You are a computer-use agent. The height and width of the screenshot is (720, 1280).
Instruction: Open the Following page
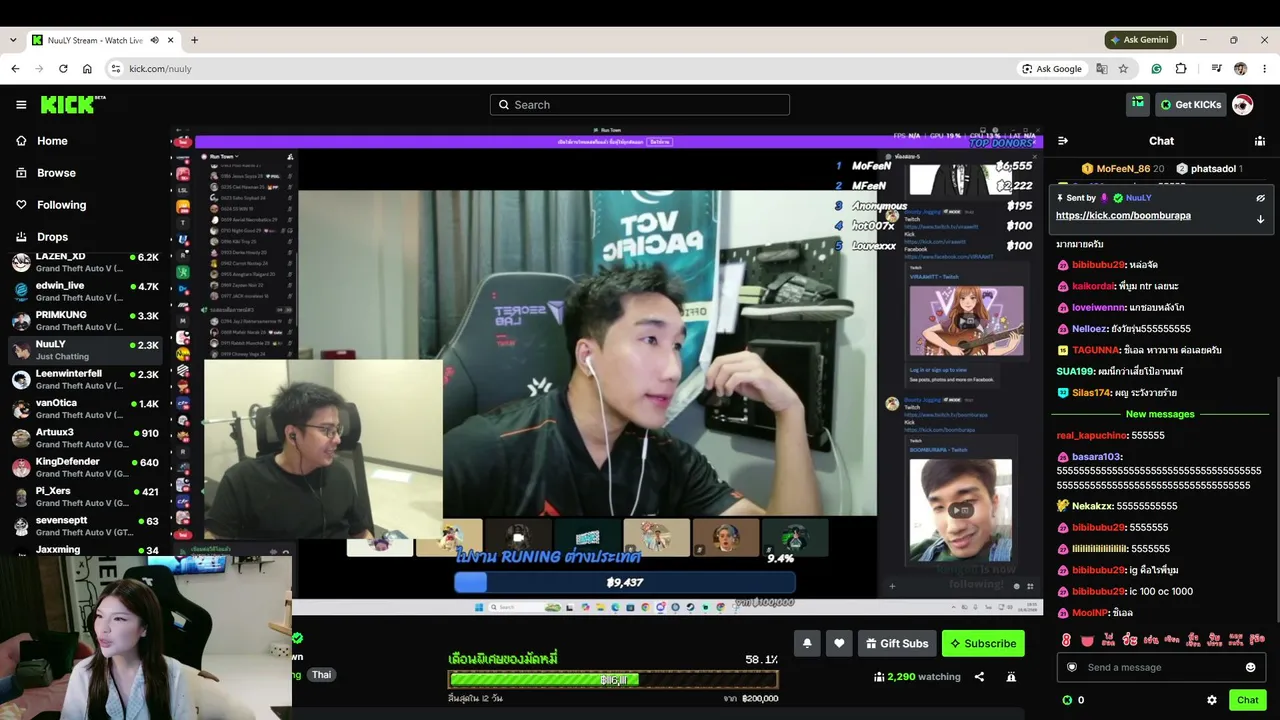pyautogui.click(x=61, y=205)
